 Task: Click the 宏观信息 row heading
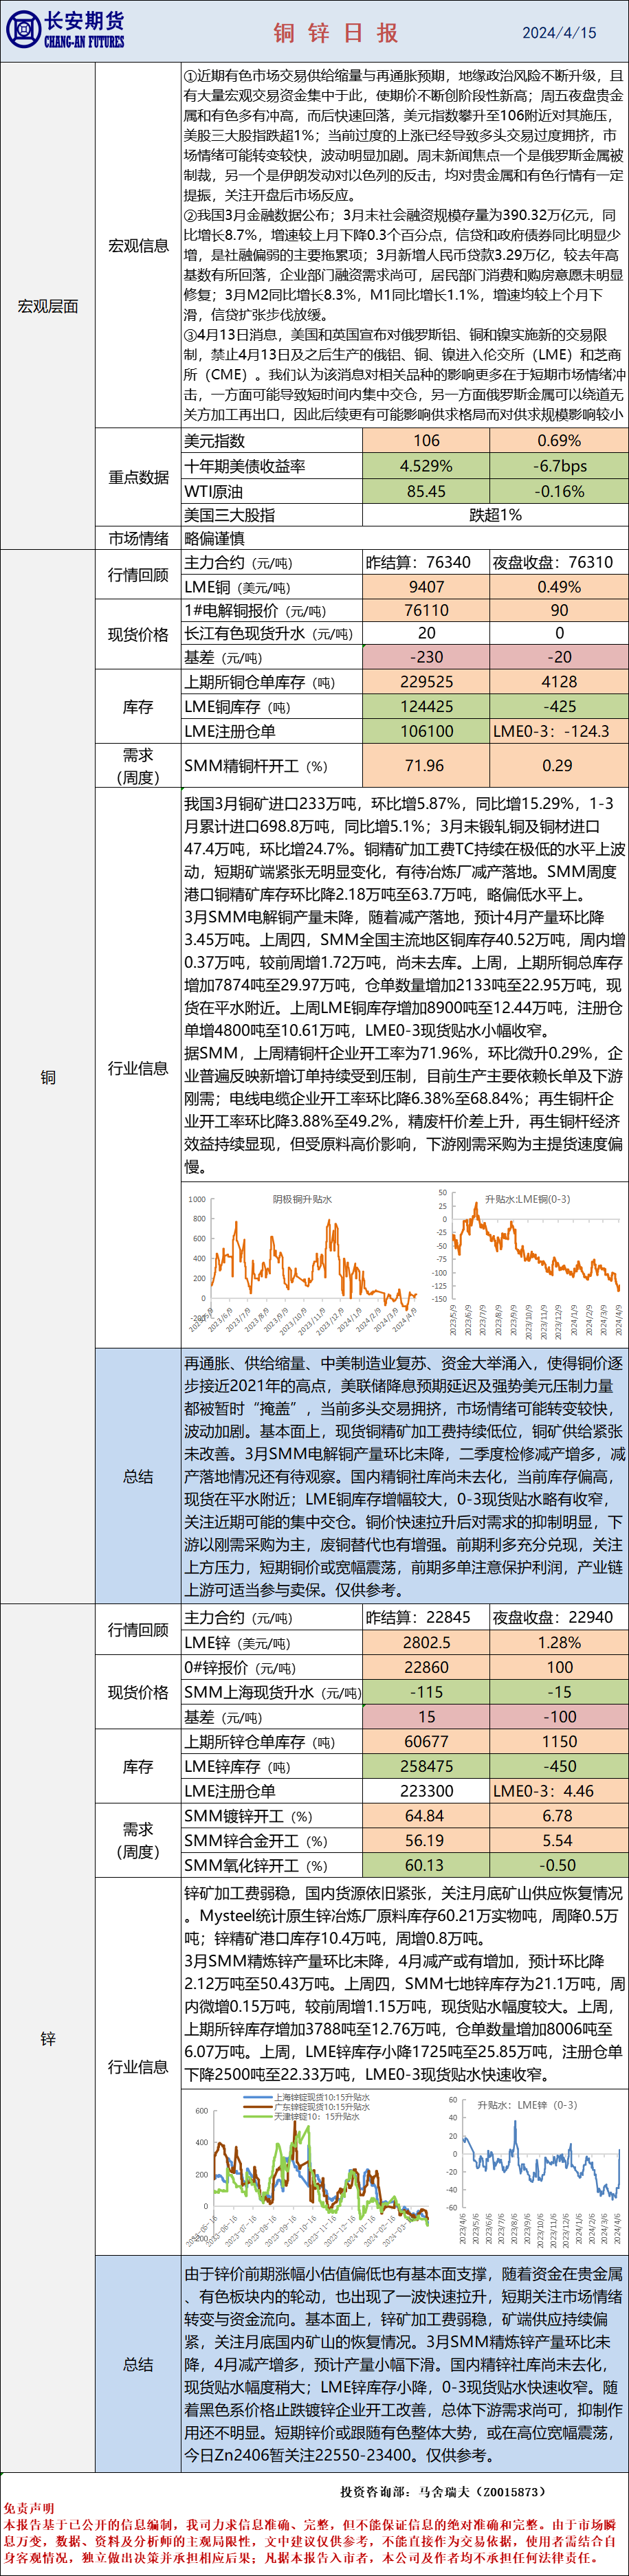pyautogui.click(x=138, y=246)
